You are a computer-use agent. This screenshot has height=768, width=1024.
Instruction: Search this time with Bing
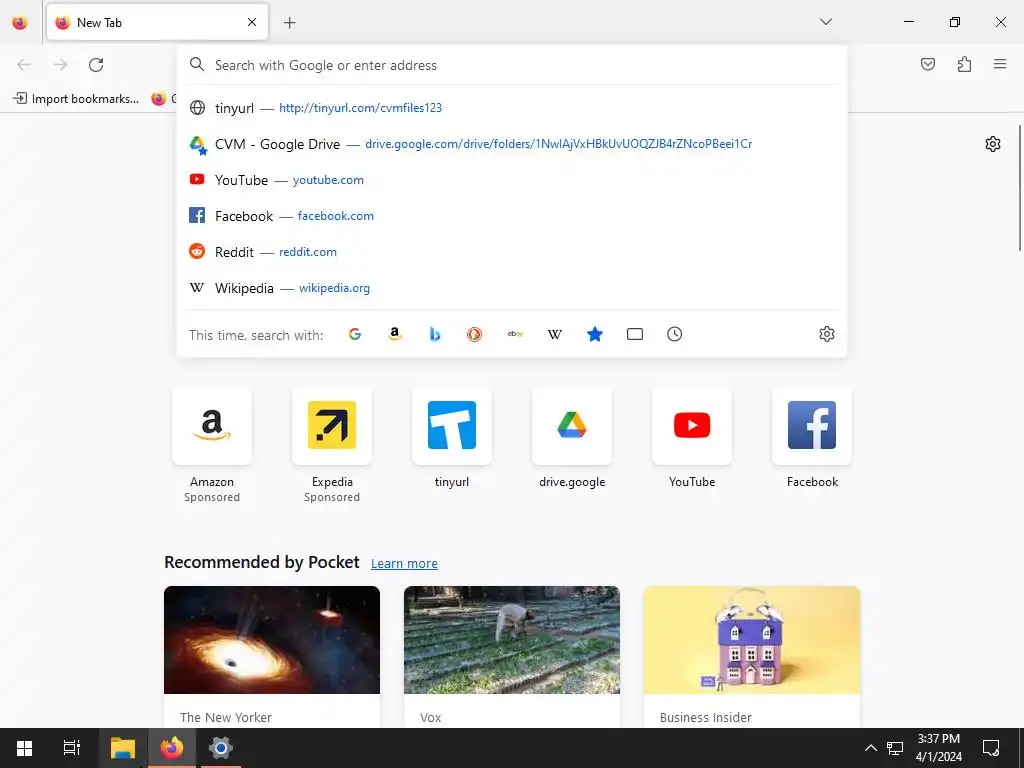pos(435,334)
